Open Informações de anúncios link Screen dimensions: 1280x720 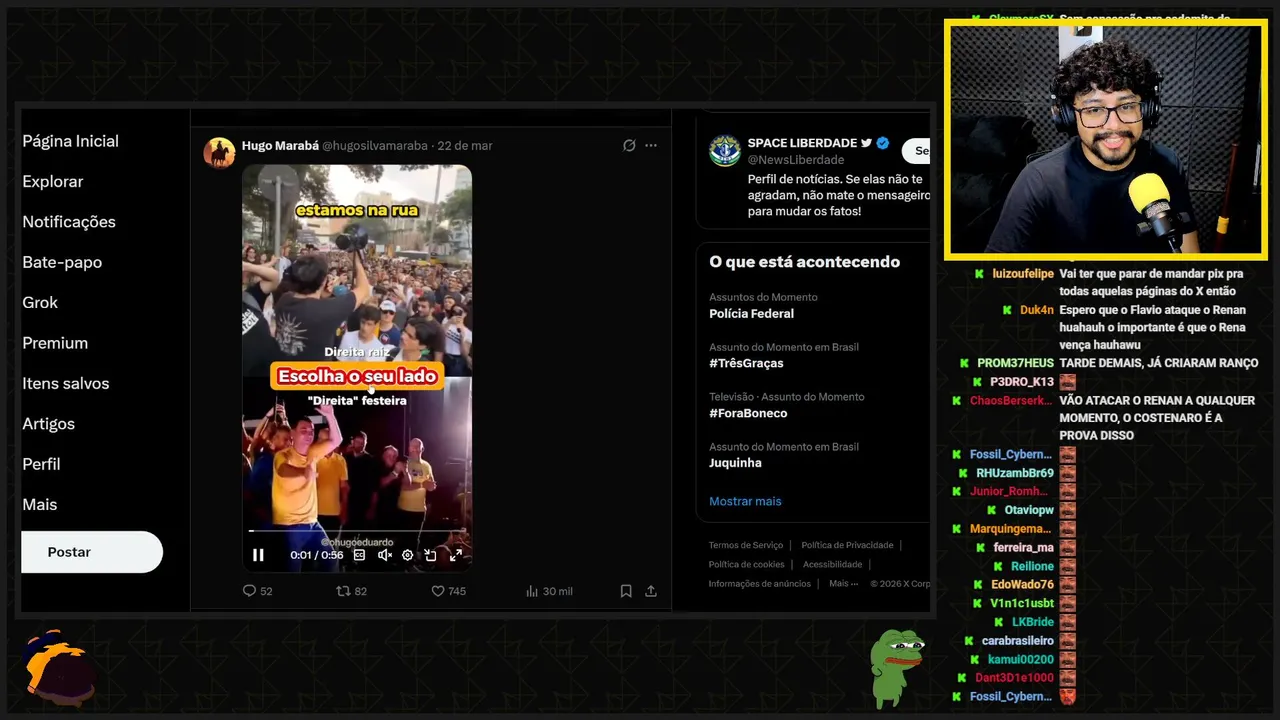760,583
